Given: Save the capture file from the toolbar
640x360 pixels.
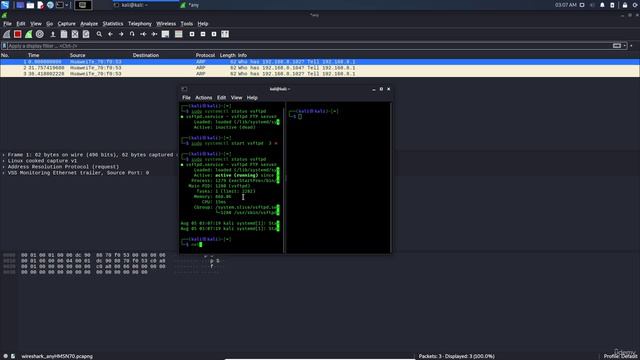Looking at the screenshot, I should pos(64,34).
